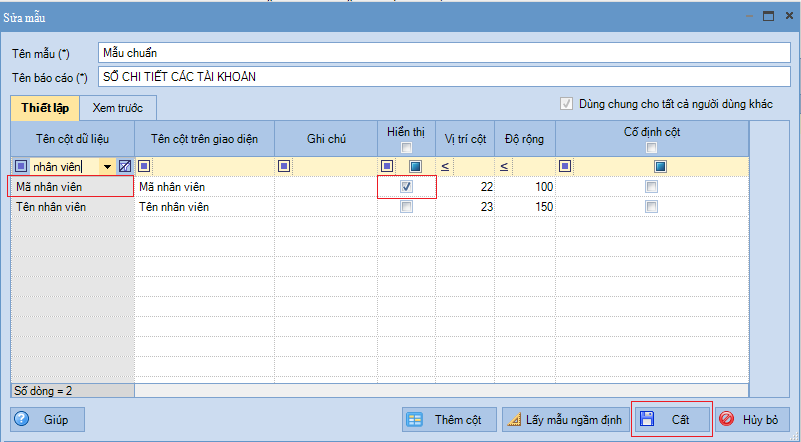This screenshot has height=442, width=801.
Task: Minimize the Sửa mẫu window
Action: (x=749, y=16)
